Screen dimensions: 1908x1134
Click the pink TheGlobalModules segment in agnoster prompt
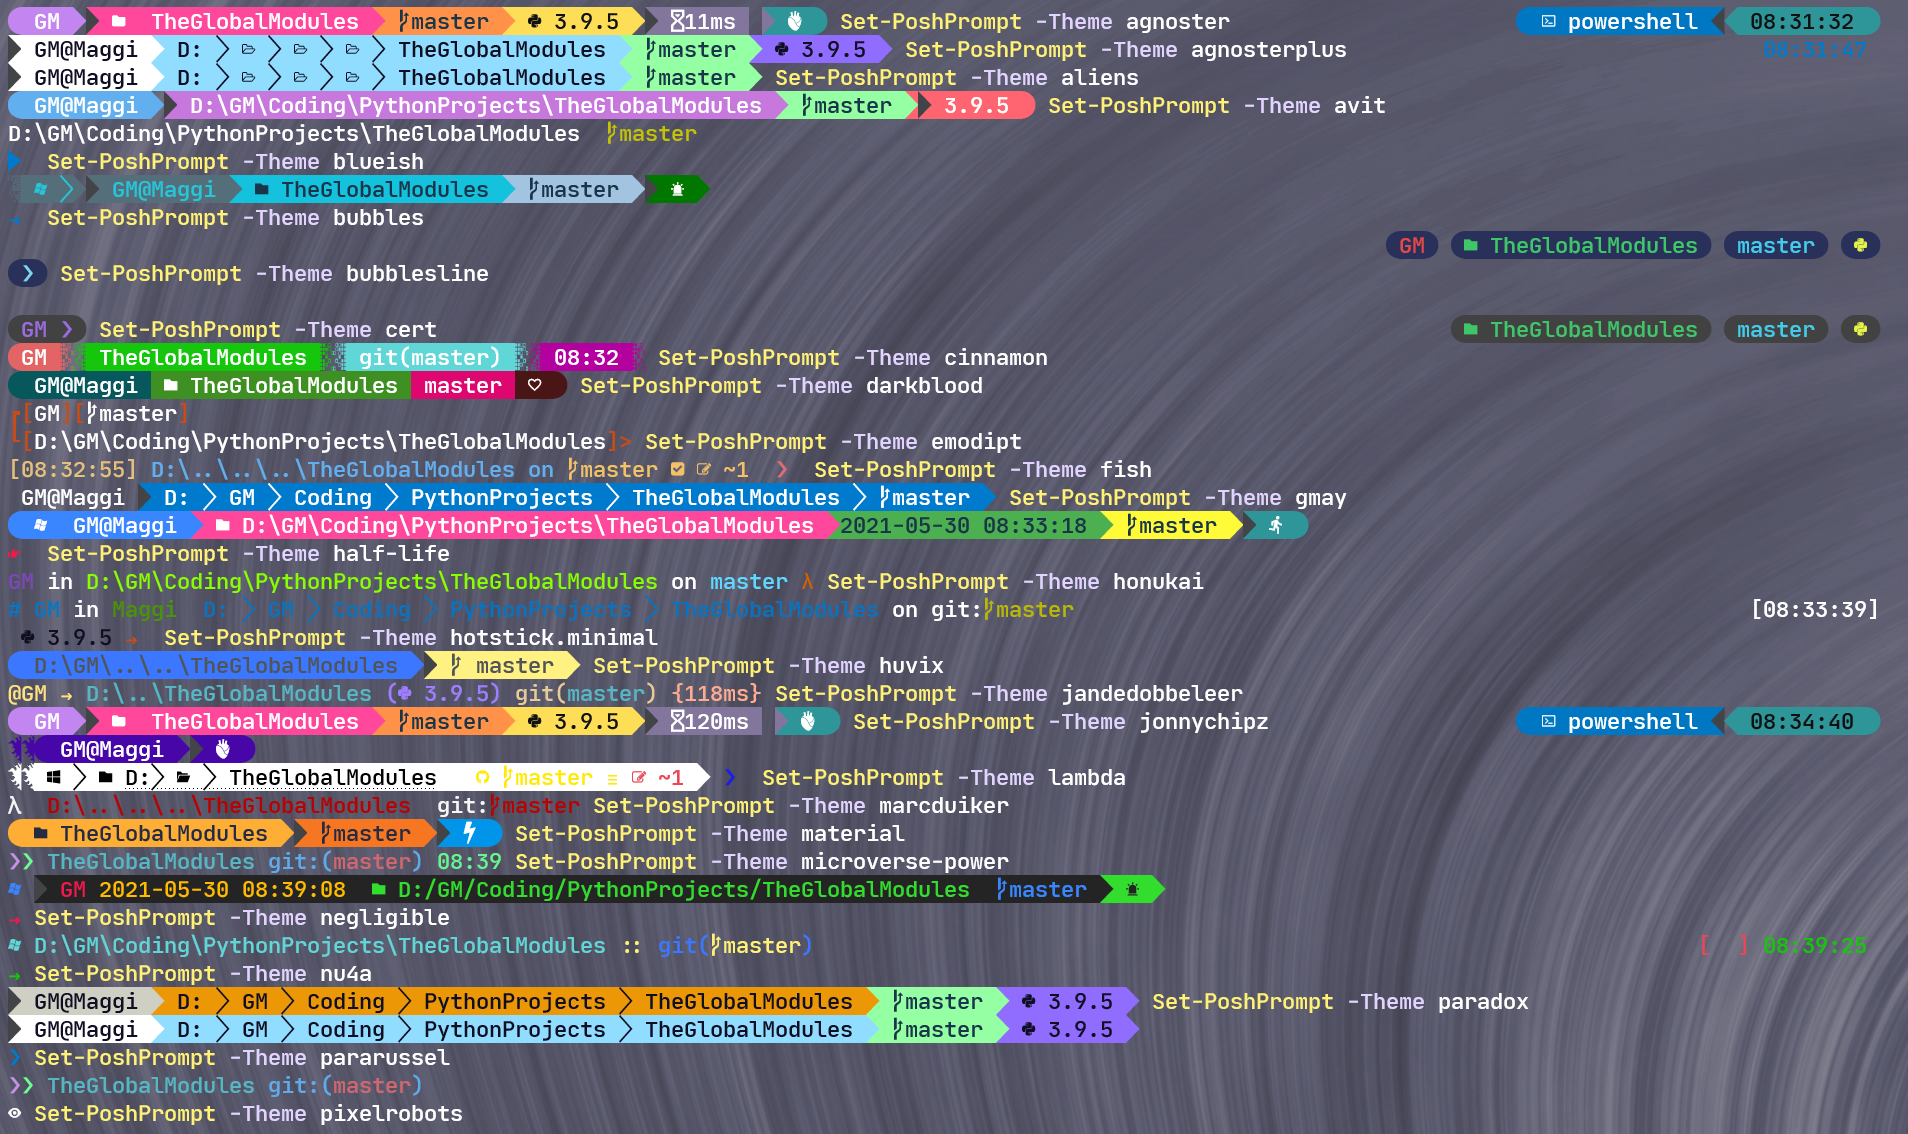pyautogui.click(x=255, y=21)
